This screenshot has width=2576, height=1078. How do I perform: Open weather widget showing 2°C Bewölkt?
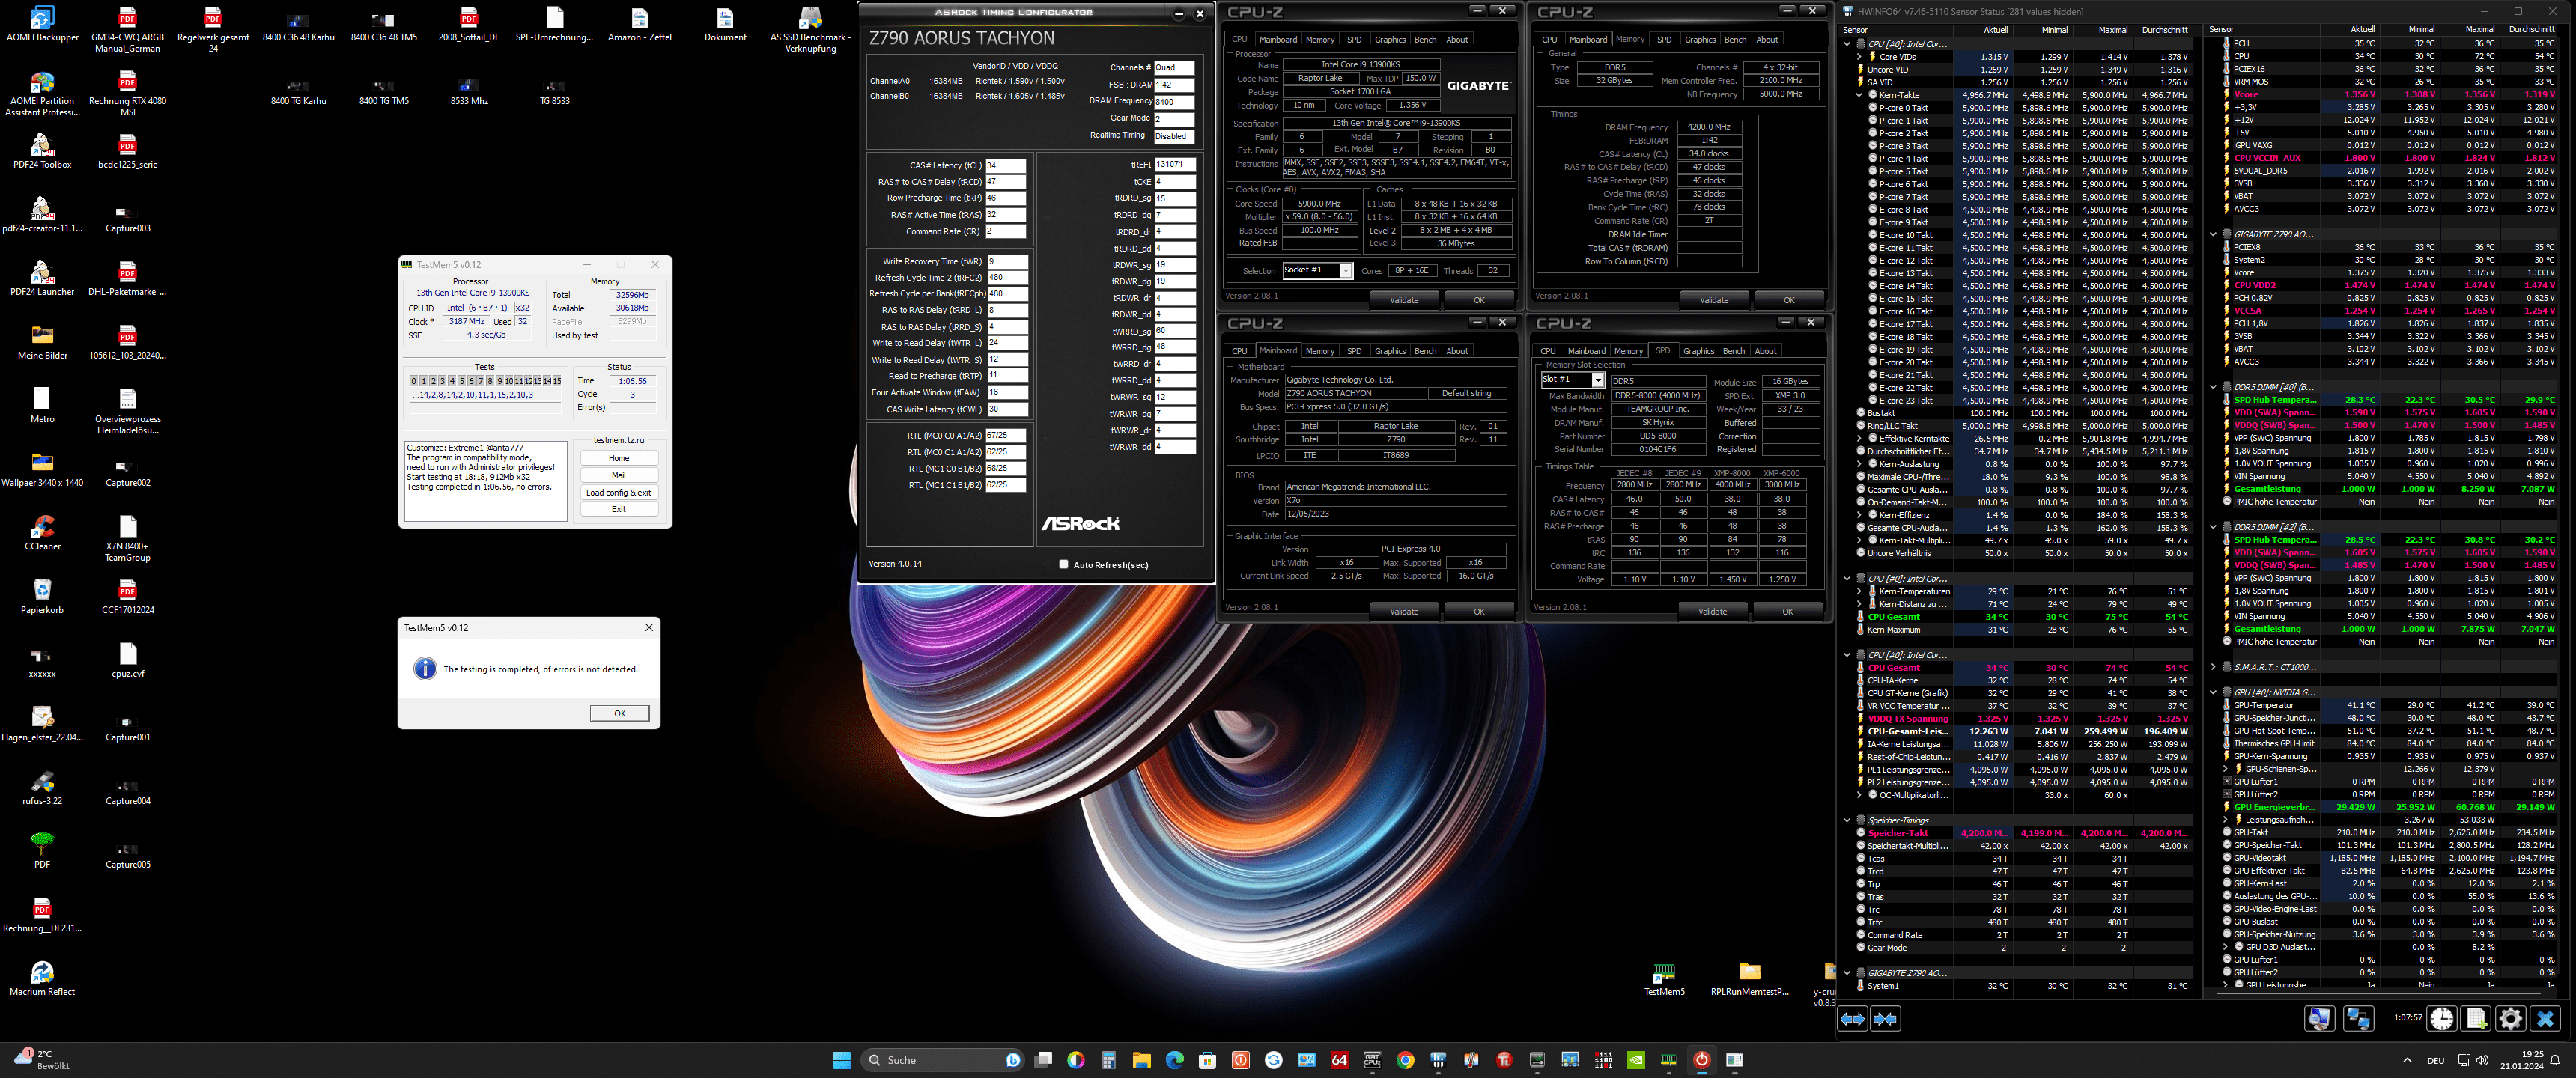[x=42, y=1060]
